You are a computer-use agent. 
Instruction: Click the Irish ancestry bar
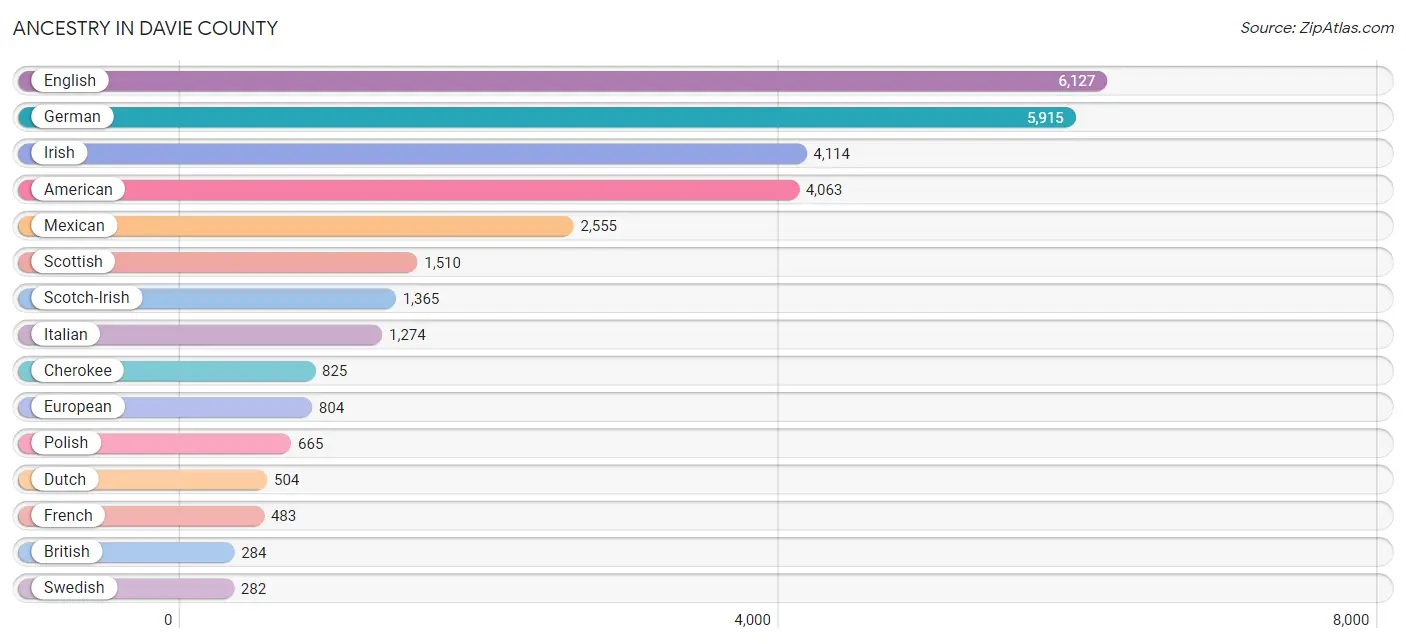point(412,153)
